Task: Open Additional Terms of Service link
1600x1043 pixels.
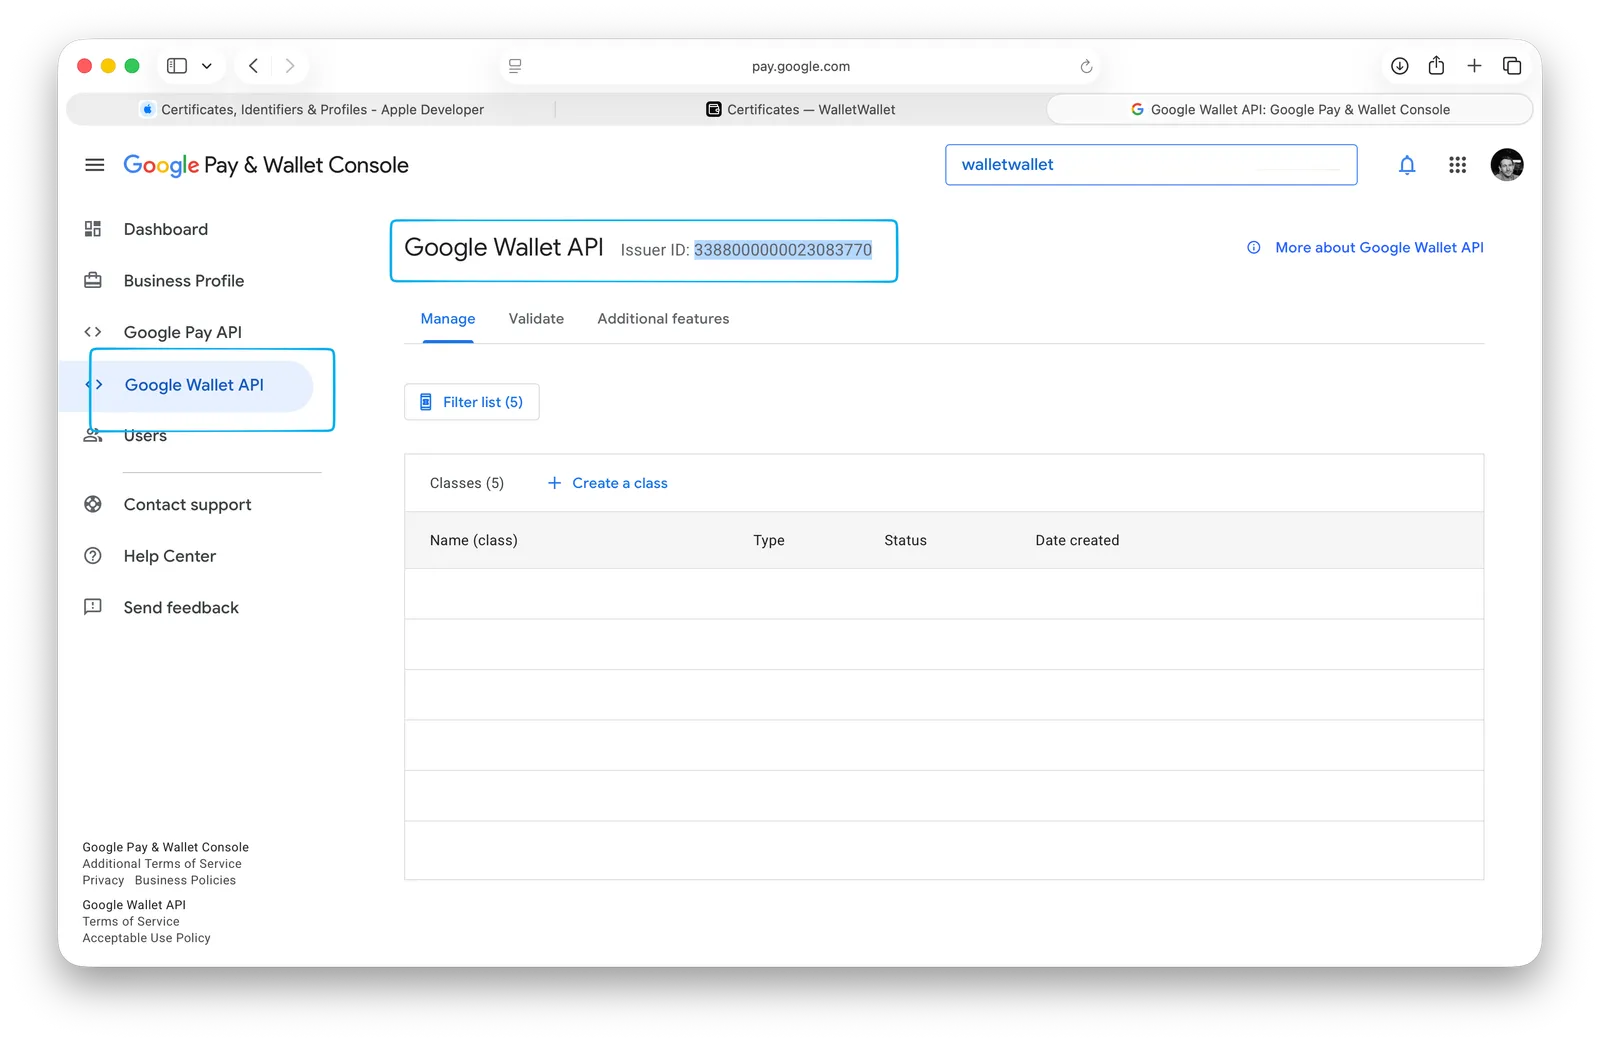Action: point(162,864)
